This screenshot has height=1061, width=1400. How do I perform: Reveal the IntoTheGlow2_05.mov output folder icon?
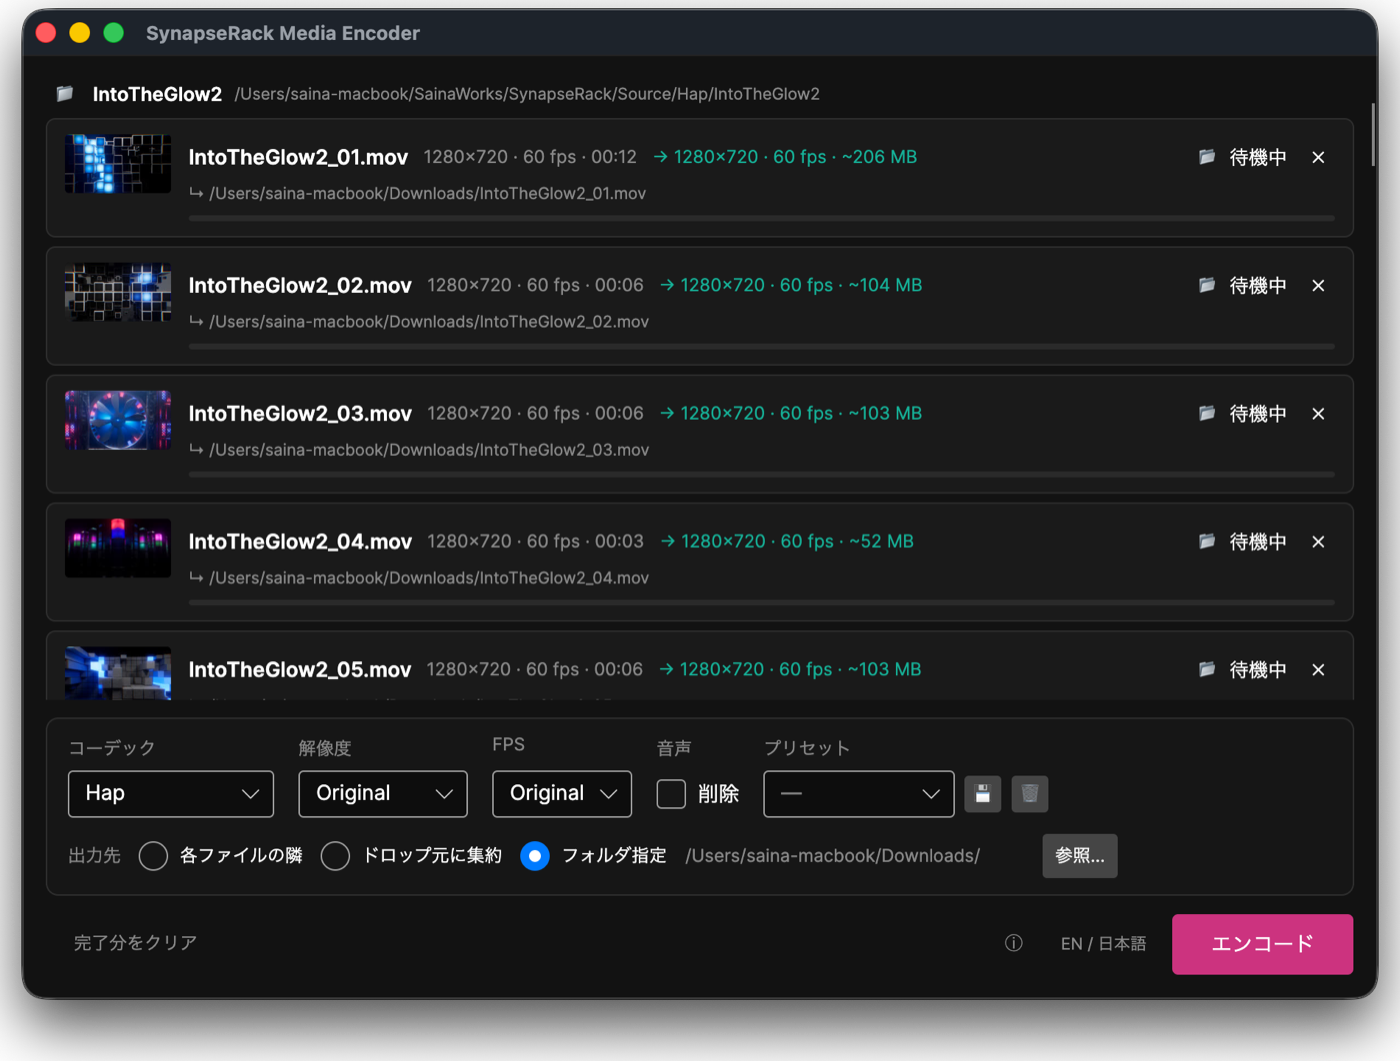point(1207,669)
